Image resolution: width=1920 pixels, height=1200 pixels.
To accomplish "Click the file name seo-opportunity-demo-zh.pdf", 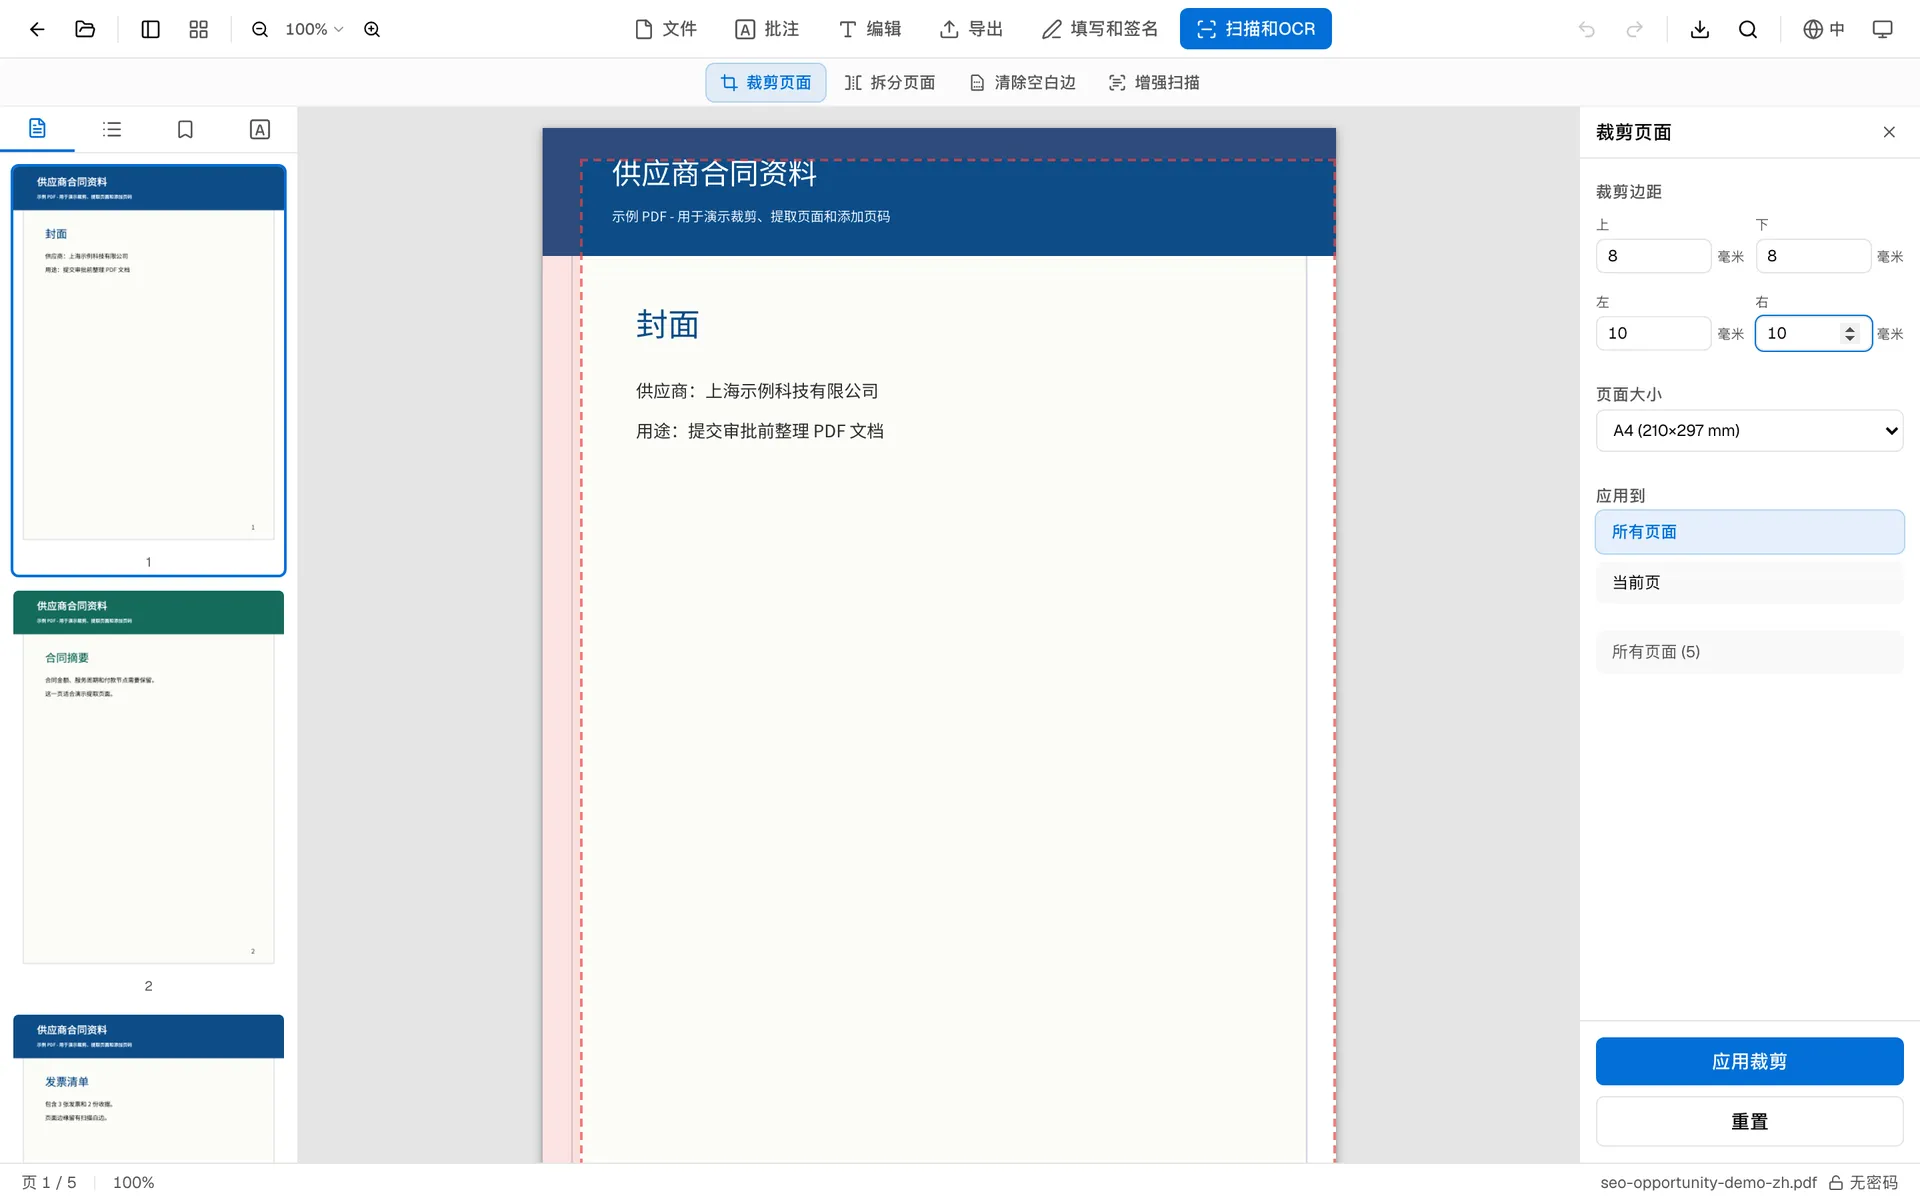I will click(1708, 1182).
